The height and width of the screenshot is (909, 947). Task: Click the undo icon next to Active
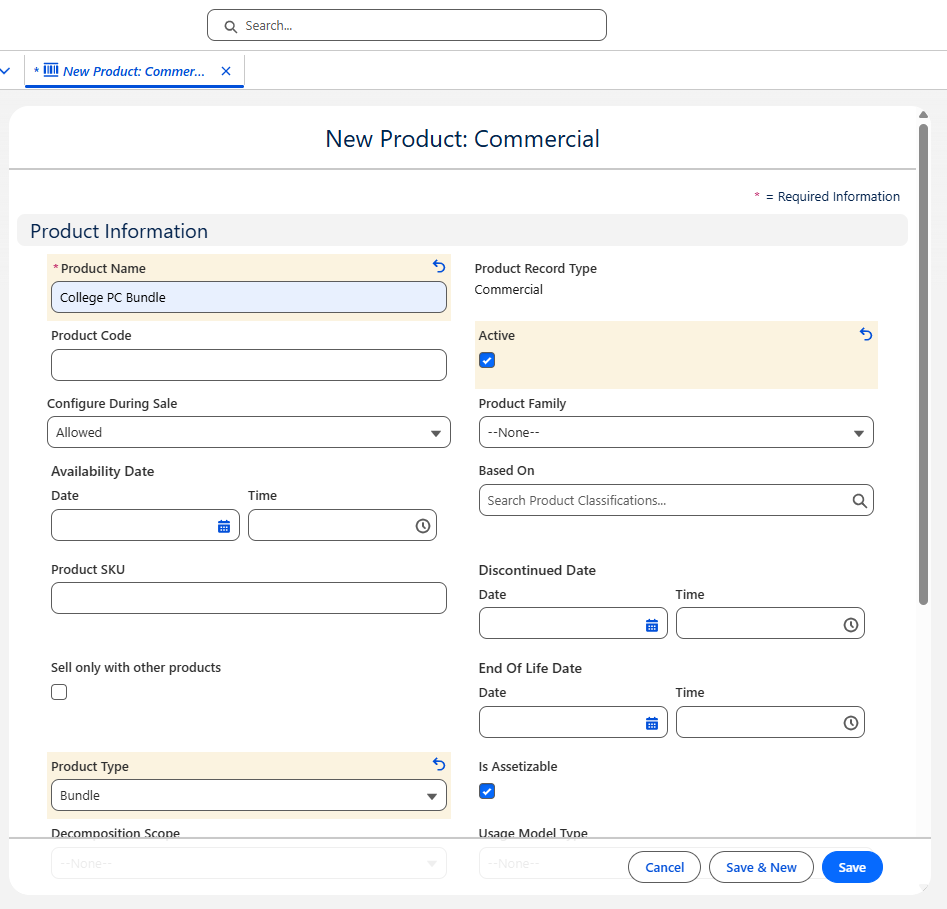pyautogui.click(x=866, y=334)
